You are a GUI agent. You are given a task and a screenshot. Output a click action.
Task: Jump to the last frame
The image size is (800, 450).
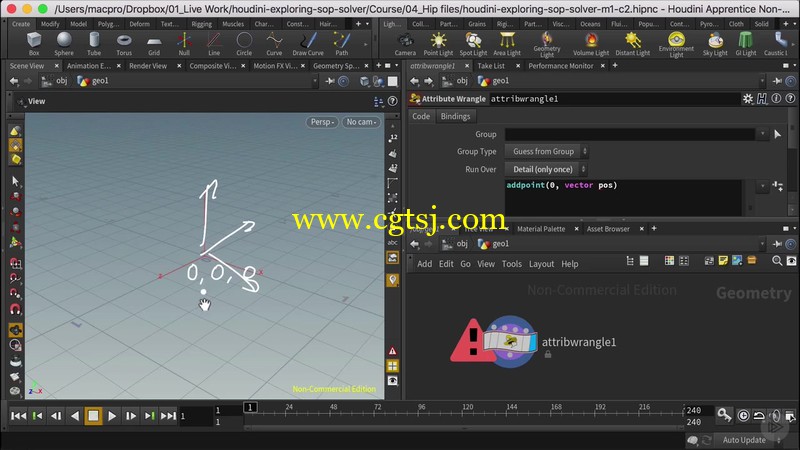168,416
